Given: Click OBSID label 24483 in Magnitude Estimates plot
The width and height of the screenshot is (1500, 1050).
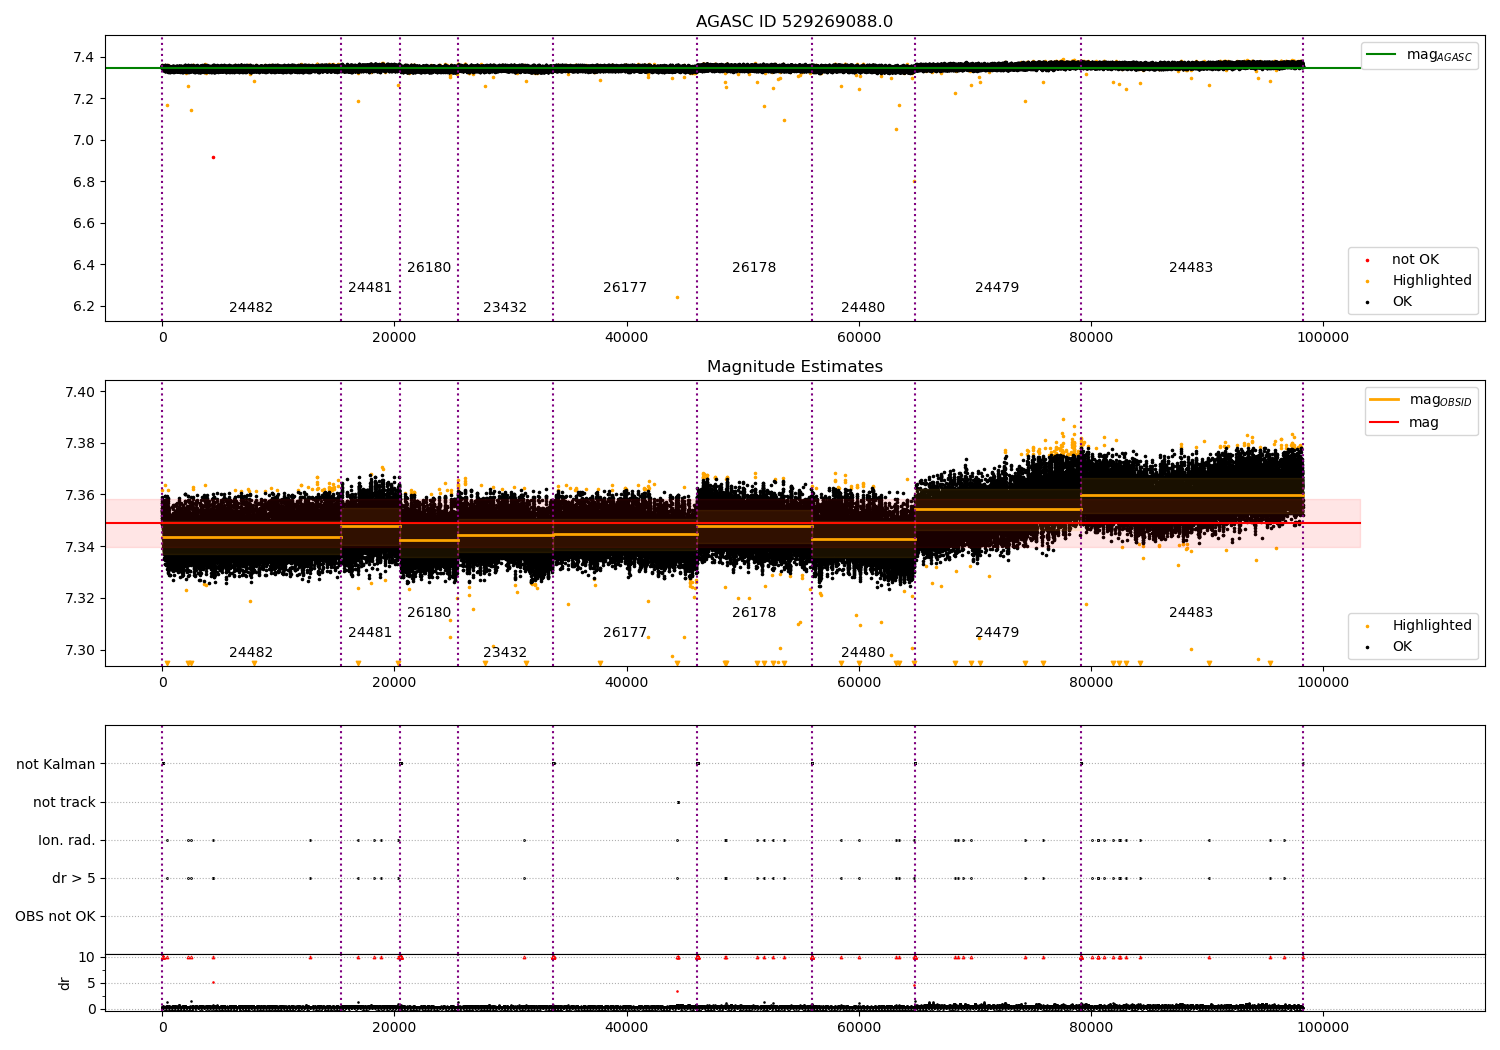Looking at the screenshot, I should tap(1191, 613).
